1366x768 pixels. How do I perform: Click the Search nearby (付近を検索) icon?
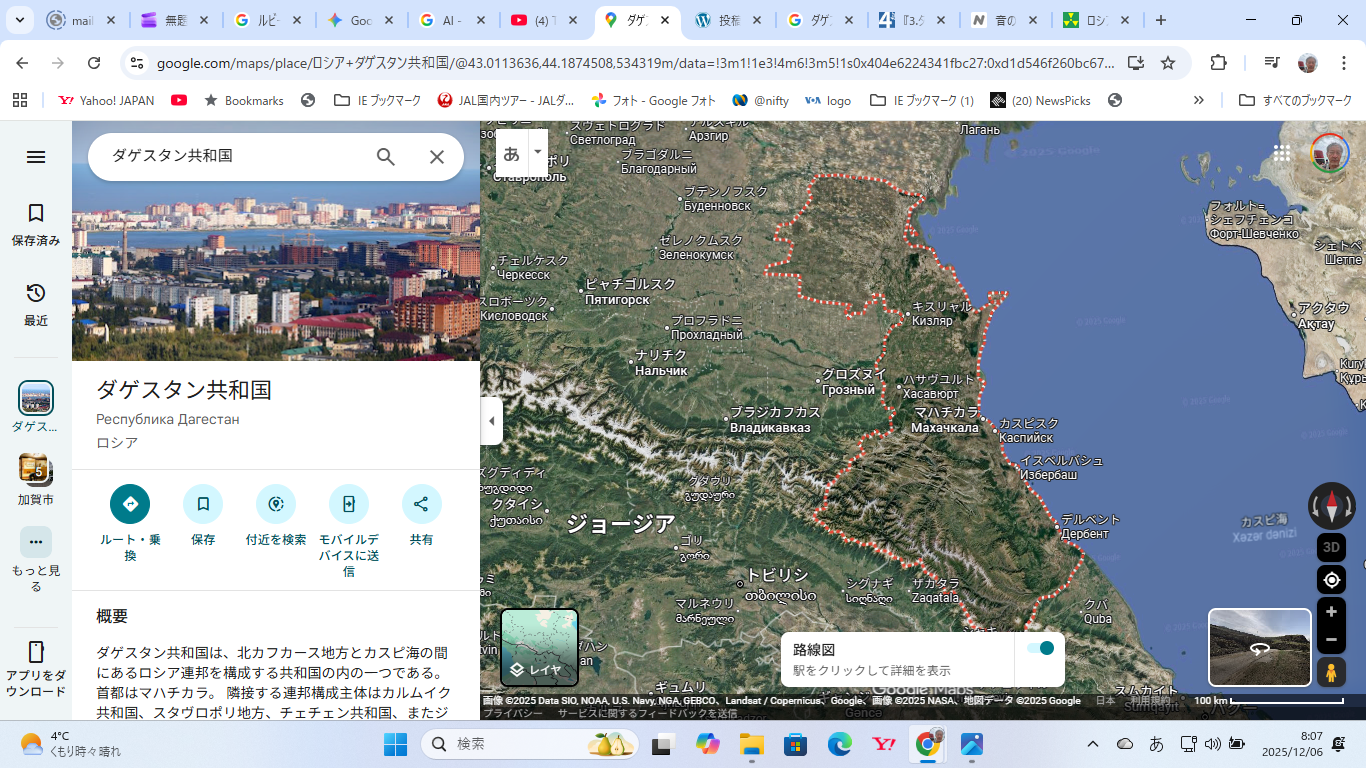pyautogui.click(x=276, y=504)
